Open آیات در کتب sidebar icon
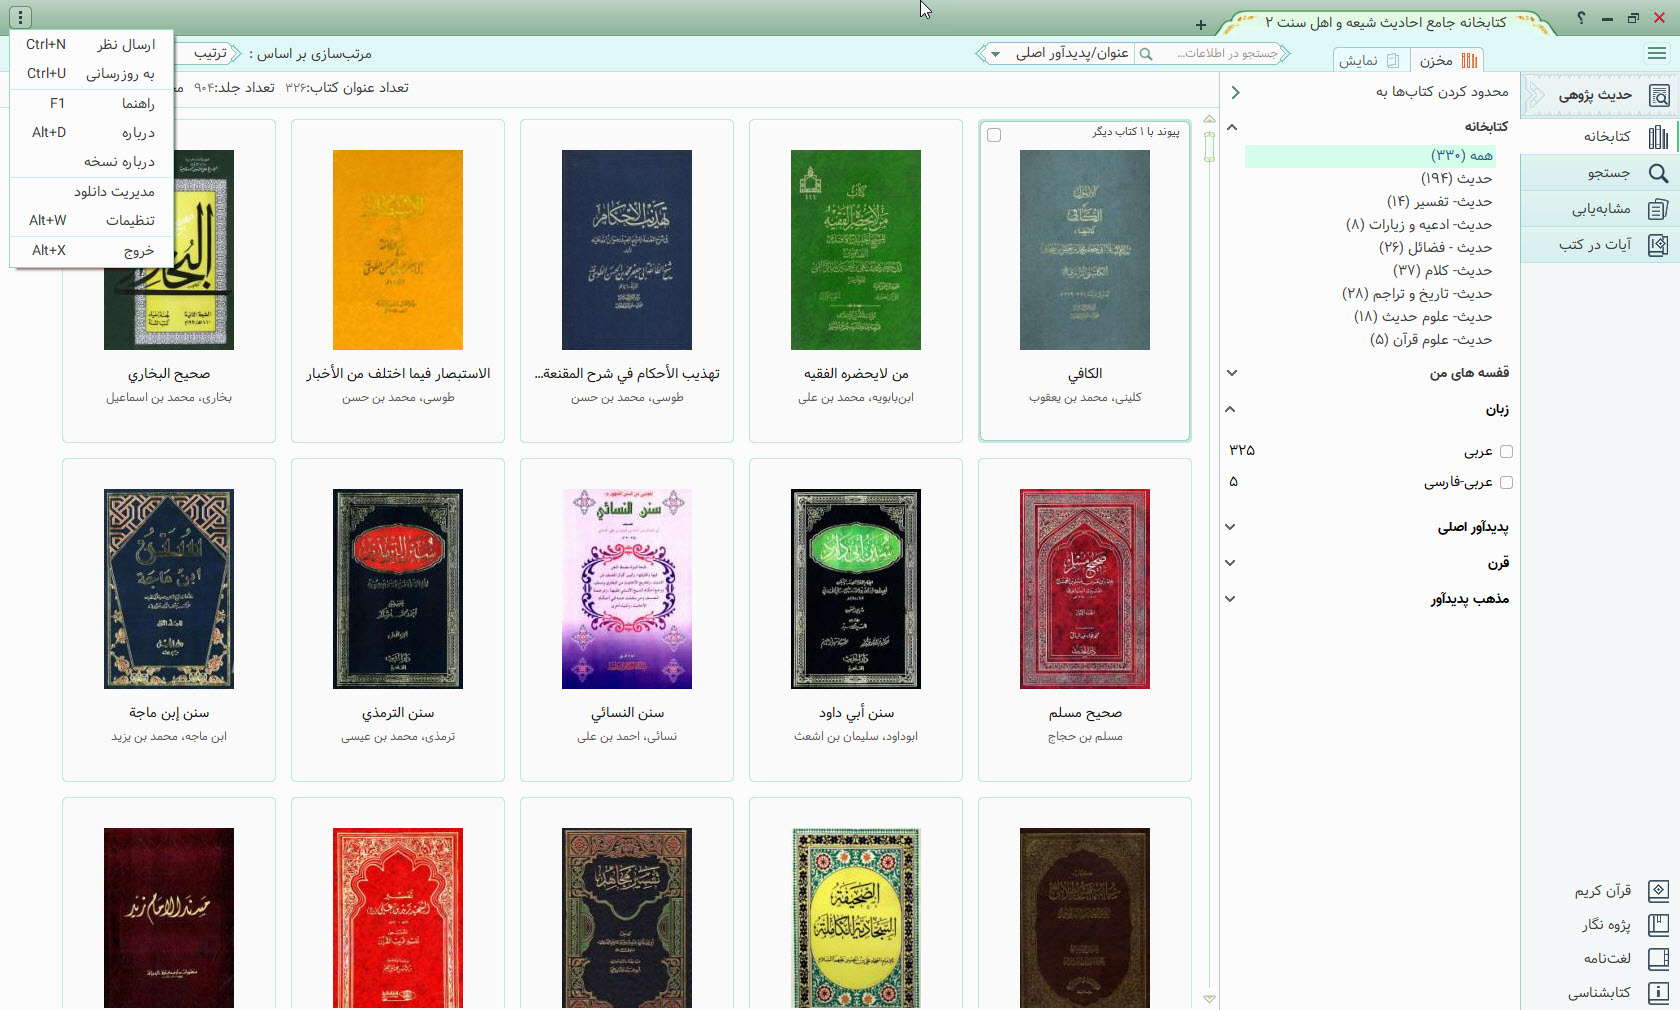The width and height of the screenshot is (1680, 1010). (1658, 245)
